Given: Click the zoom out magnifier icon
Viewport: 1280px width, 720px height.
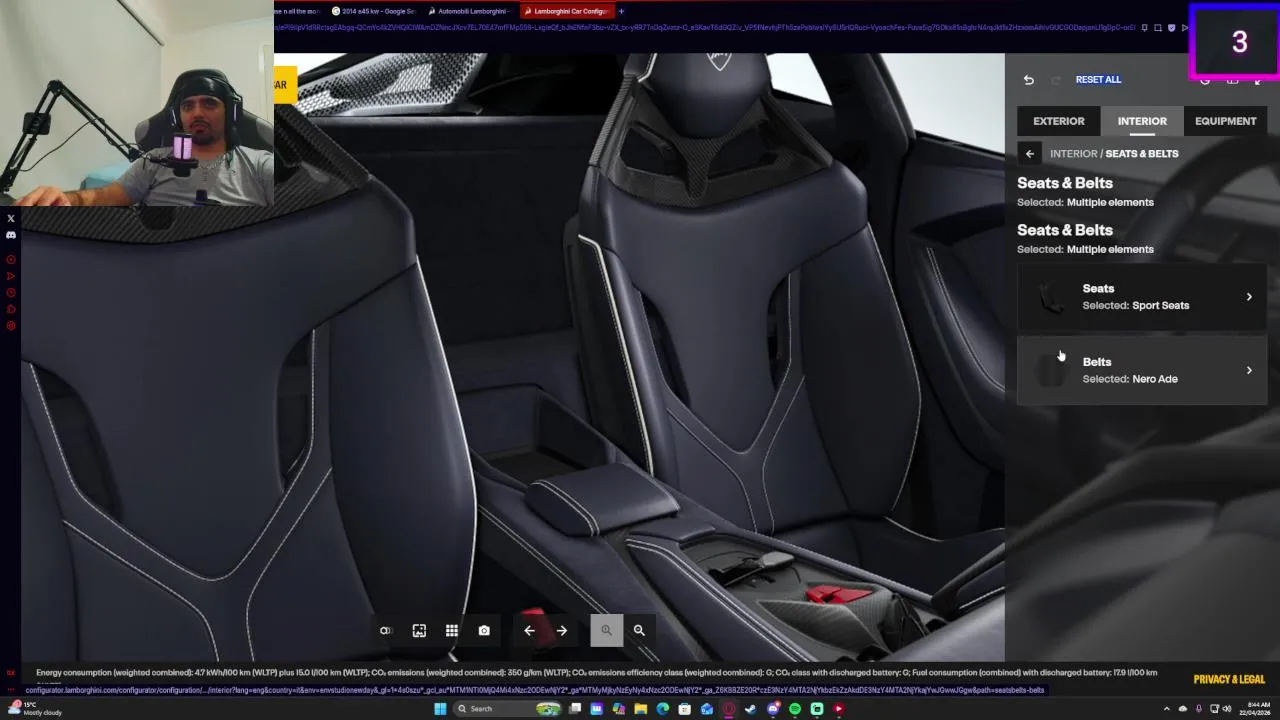Looking at the screenshot, I should point(639,630).
